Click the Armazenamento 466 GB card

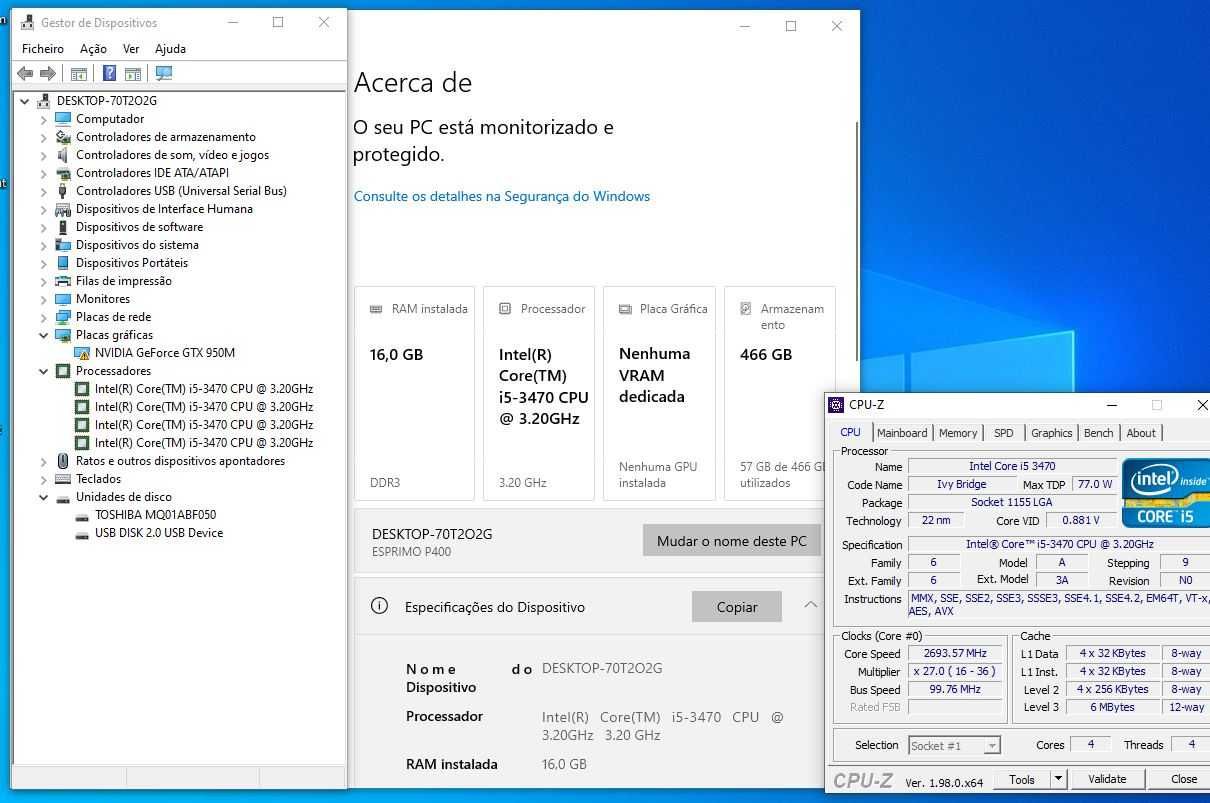779,393
